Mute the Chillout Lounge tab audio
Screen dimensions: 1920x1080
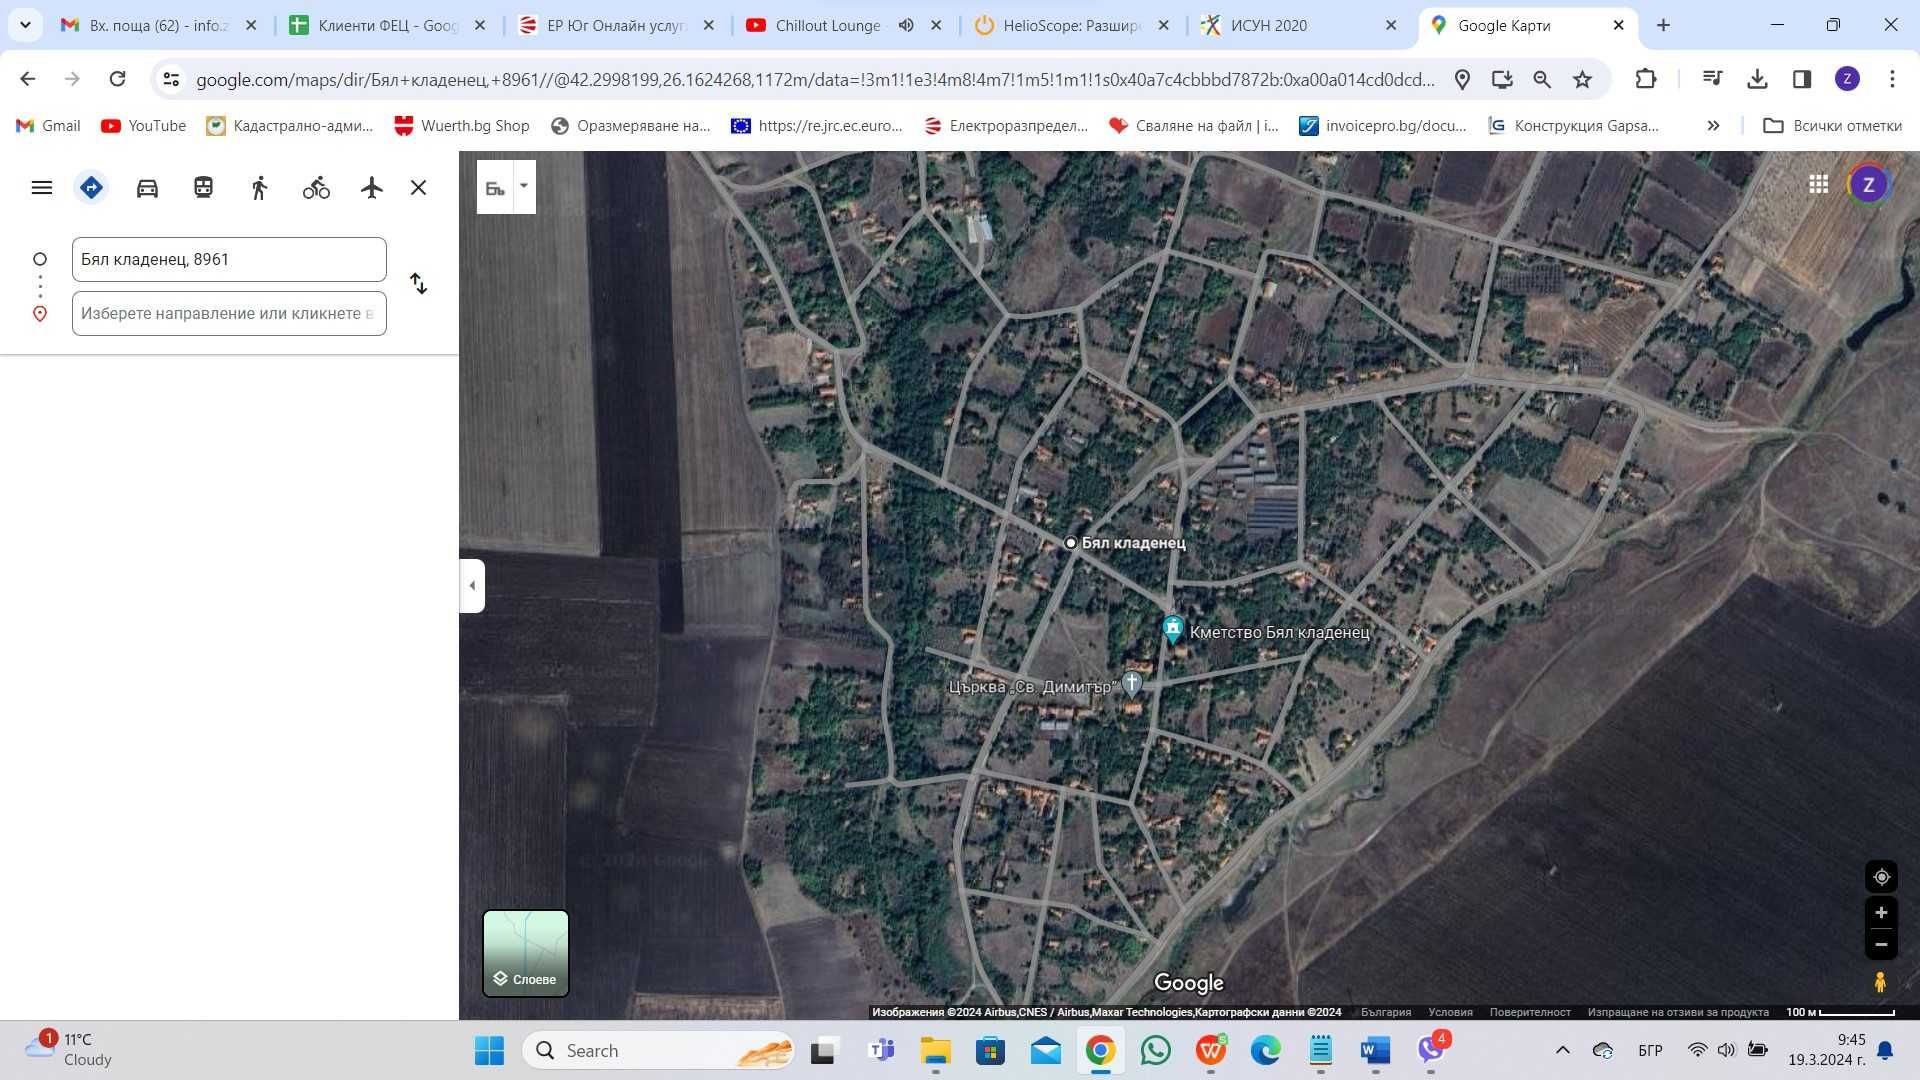click(906, 25)
